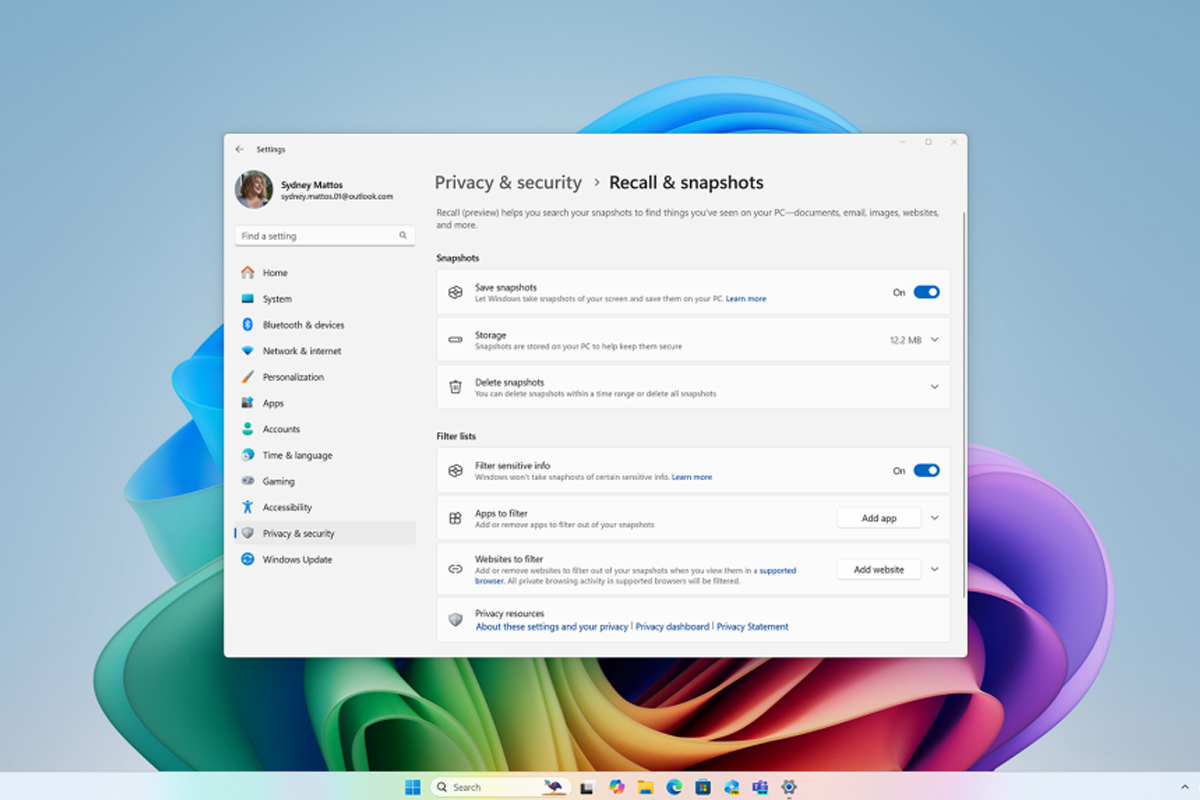The image size is (1200, 800).
Task: Open Gaming settings
Action: (x=325, y=481)
